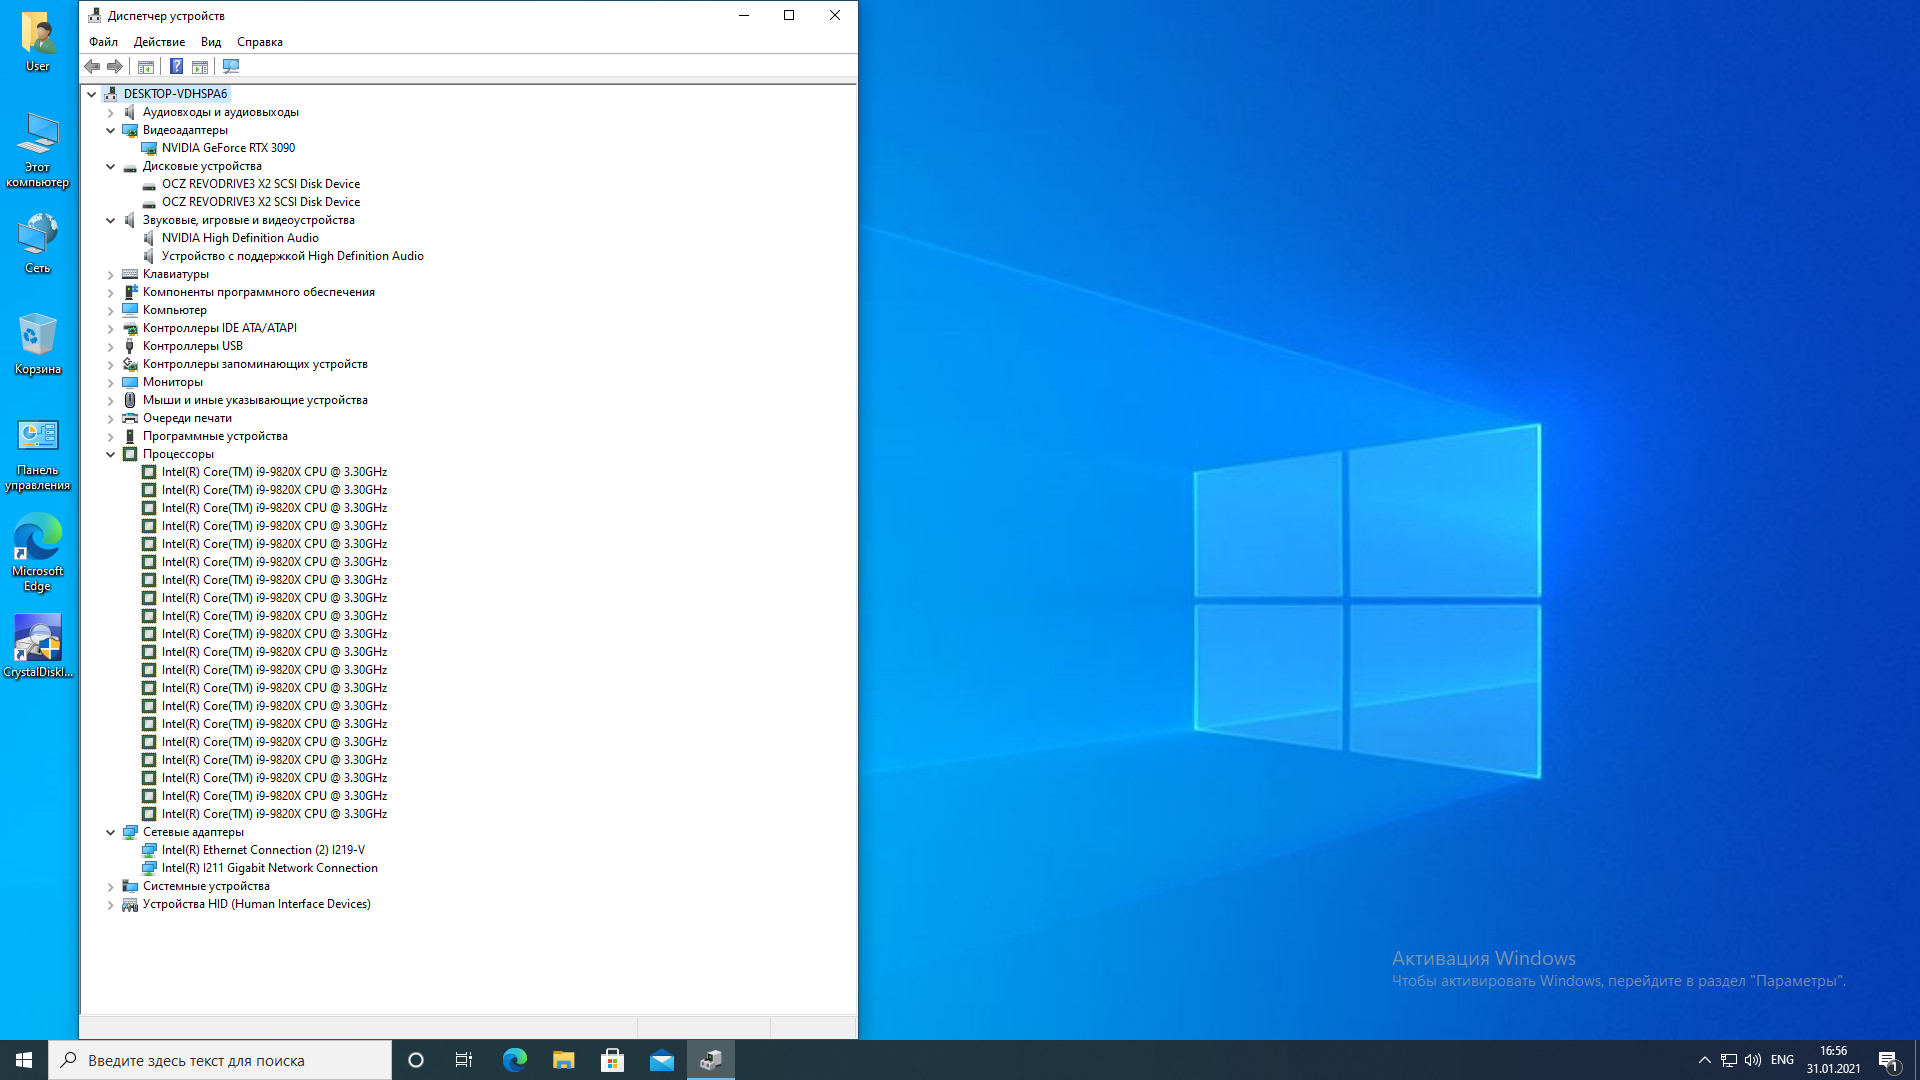Click the Контроллеры IDE ATA/ATAPI icon

130,328
